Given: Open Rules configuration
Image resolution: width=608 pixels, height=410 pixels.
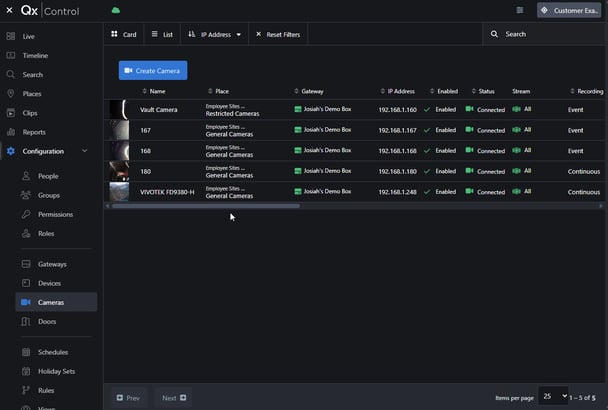Looking at the screenshot, I should 46,391.
